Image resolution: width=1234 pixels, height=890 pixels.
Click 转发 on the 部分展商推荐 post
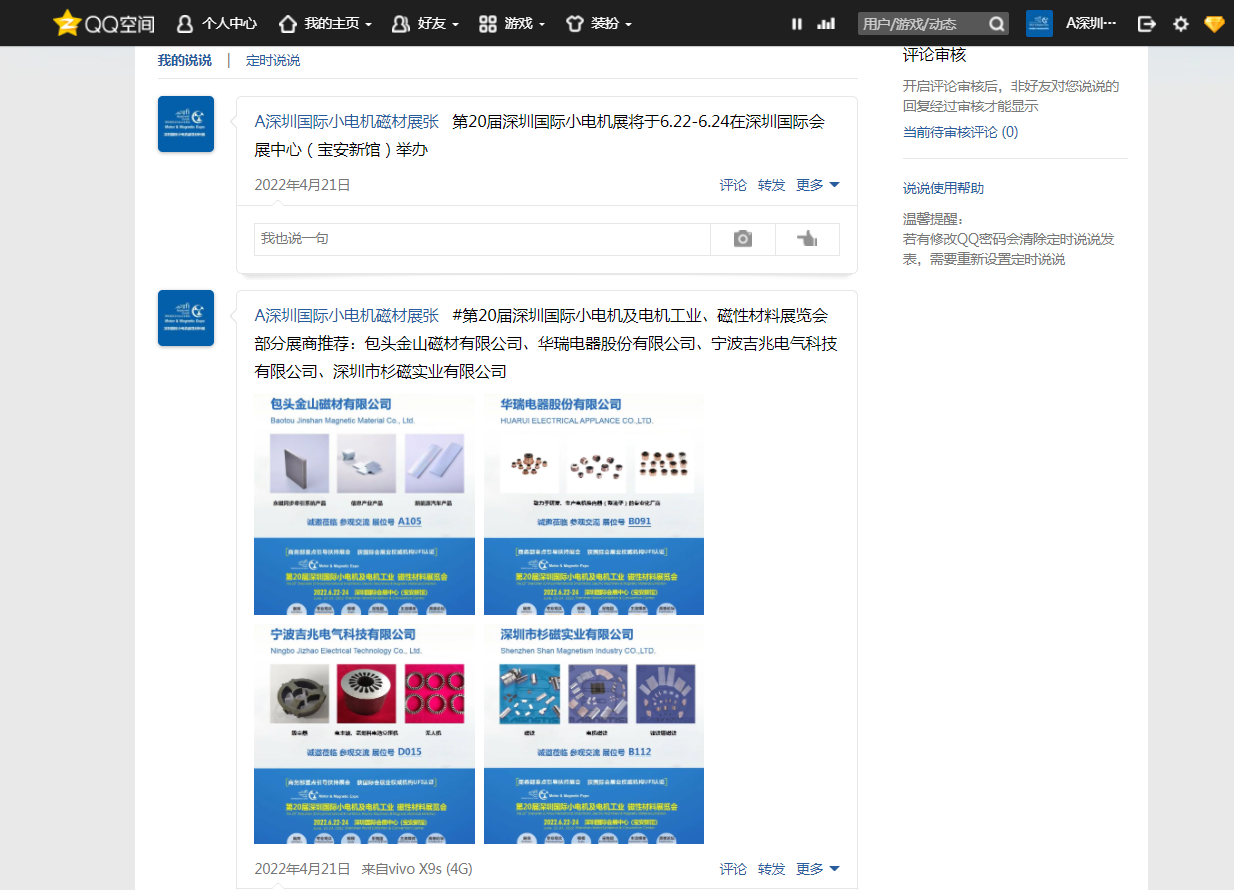[x=772, y=869]
